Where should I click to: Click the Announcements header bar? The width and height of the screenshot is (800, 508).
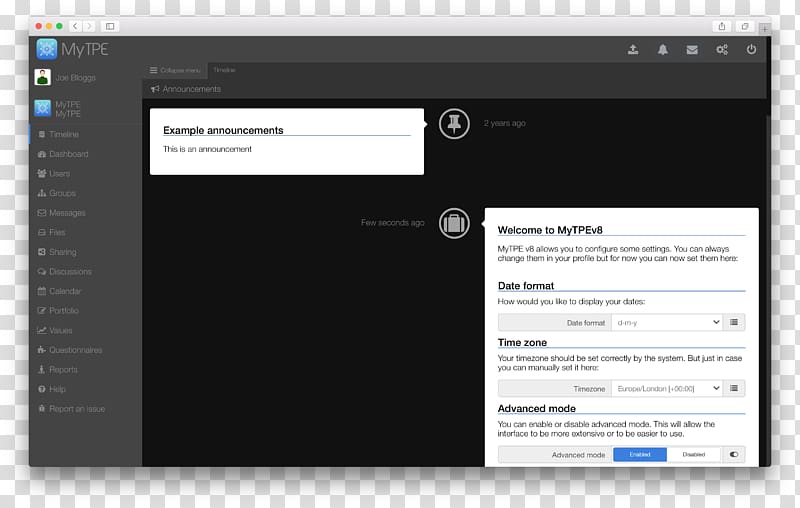point(454,89)
